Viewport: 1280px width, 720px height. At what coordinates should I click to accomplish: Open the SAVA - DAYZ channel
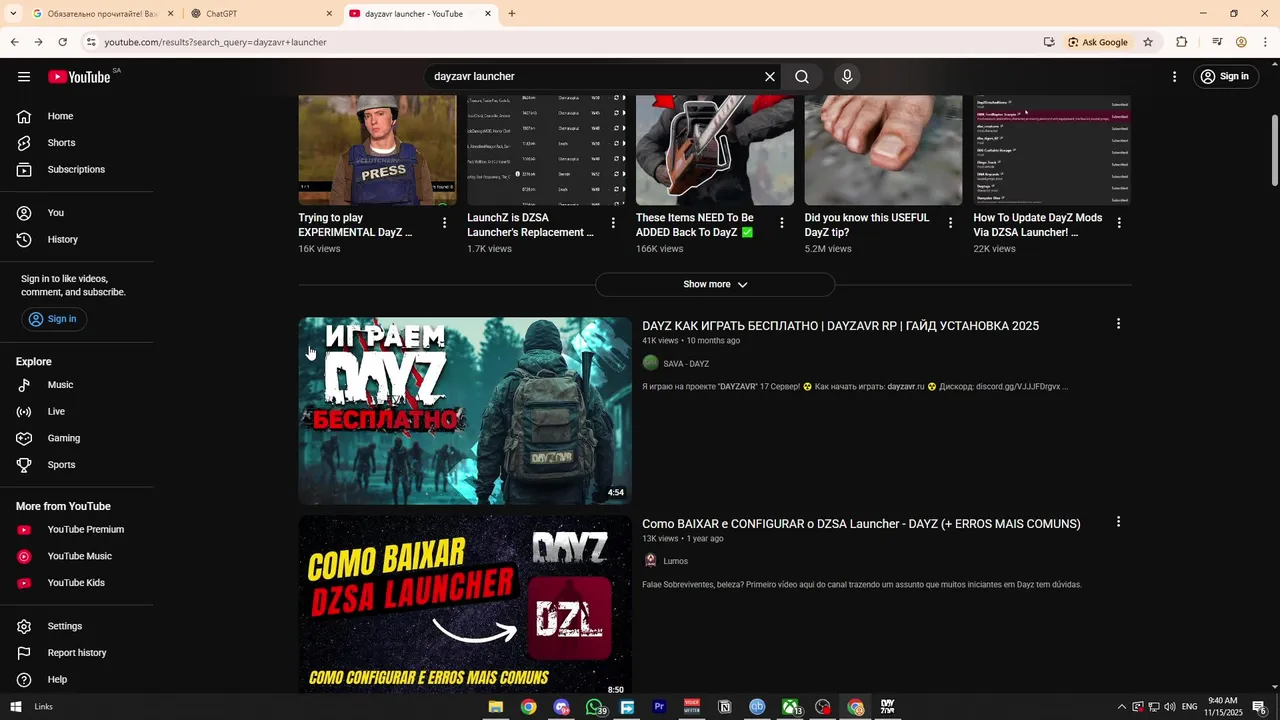point(686,364)
